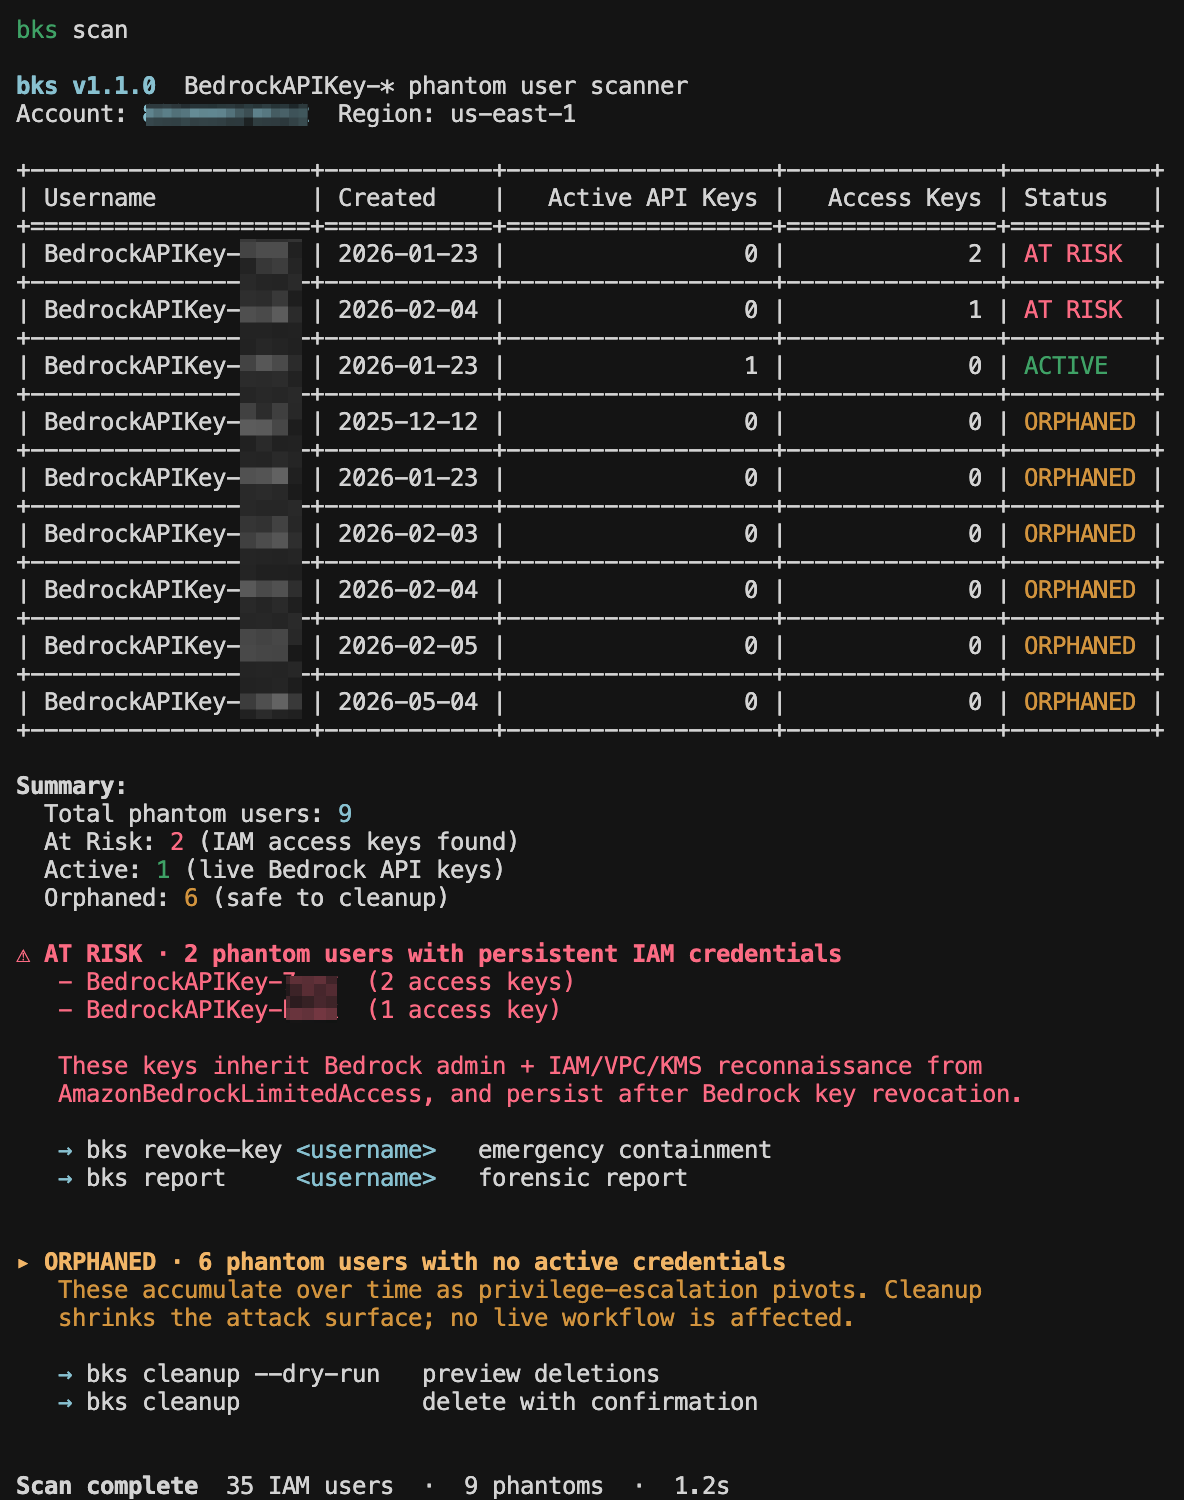Click the 'Region: us-east-1' text

click(457, 114)
